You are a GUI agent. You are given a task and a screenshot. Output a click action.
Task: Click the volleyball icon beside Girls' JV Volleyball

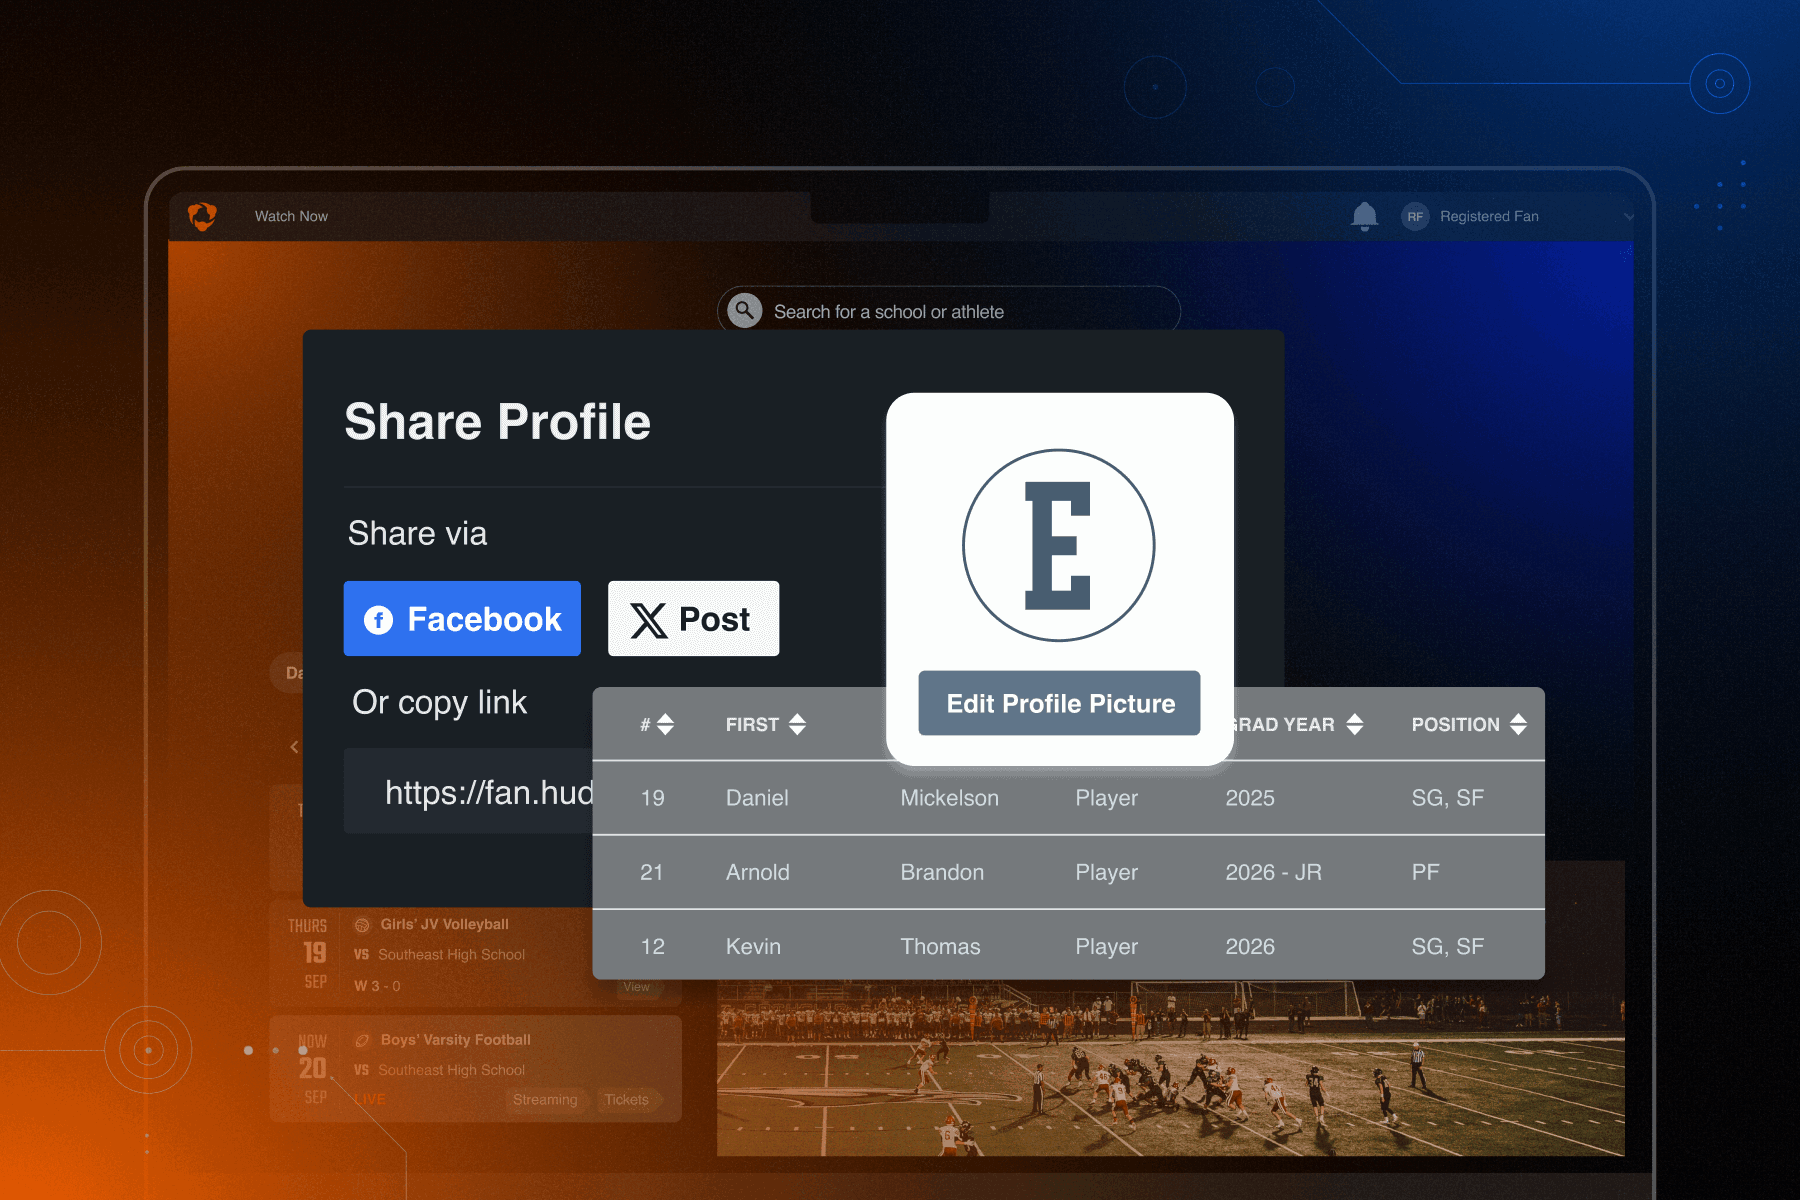(362, 924)
